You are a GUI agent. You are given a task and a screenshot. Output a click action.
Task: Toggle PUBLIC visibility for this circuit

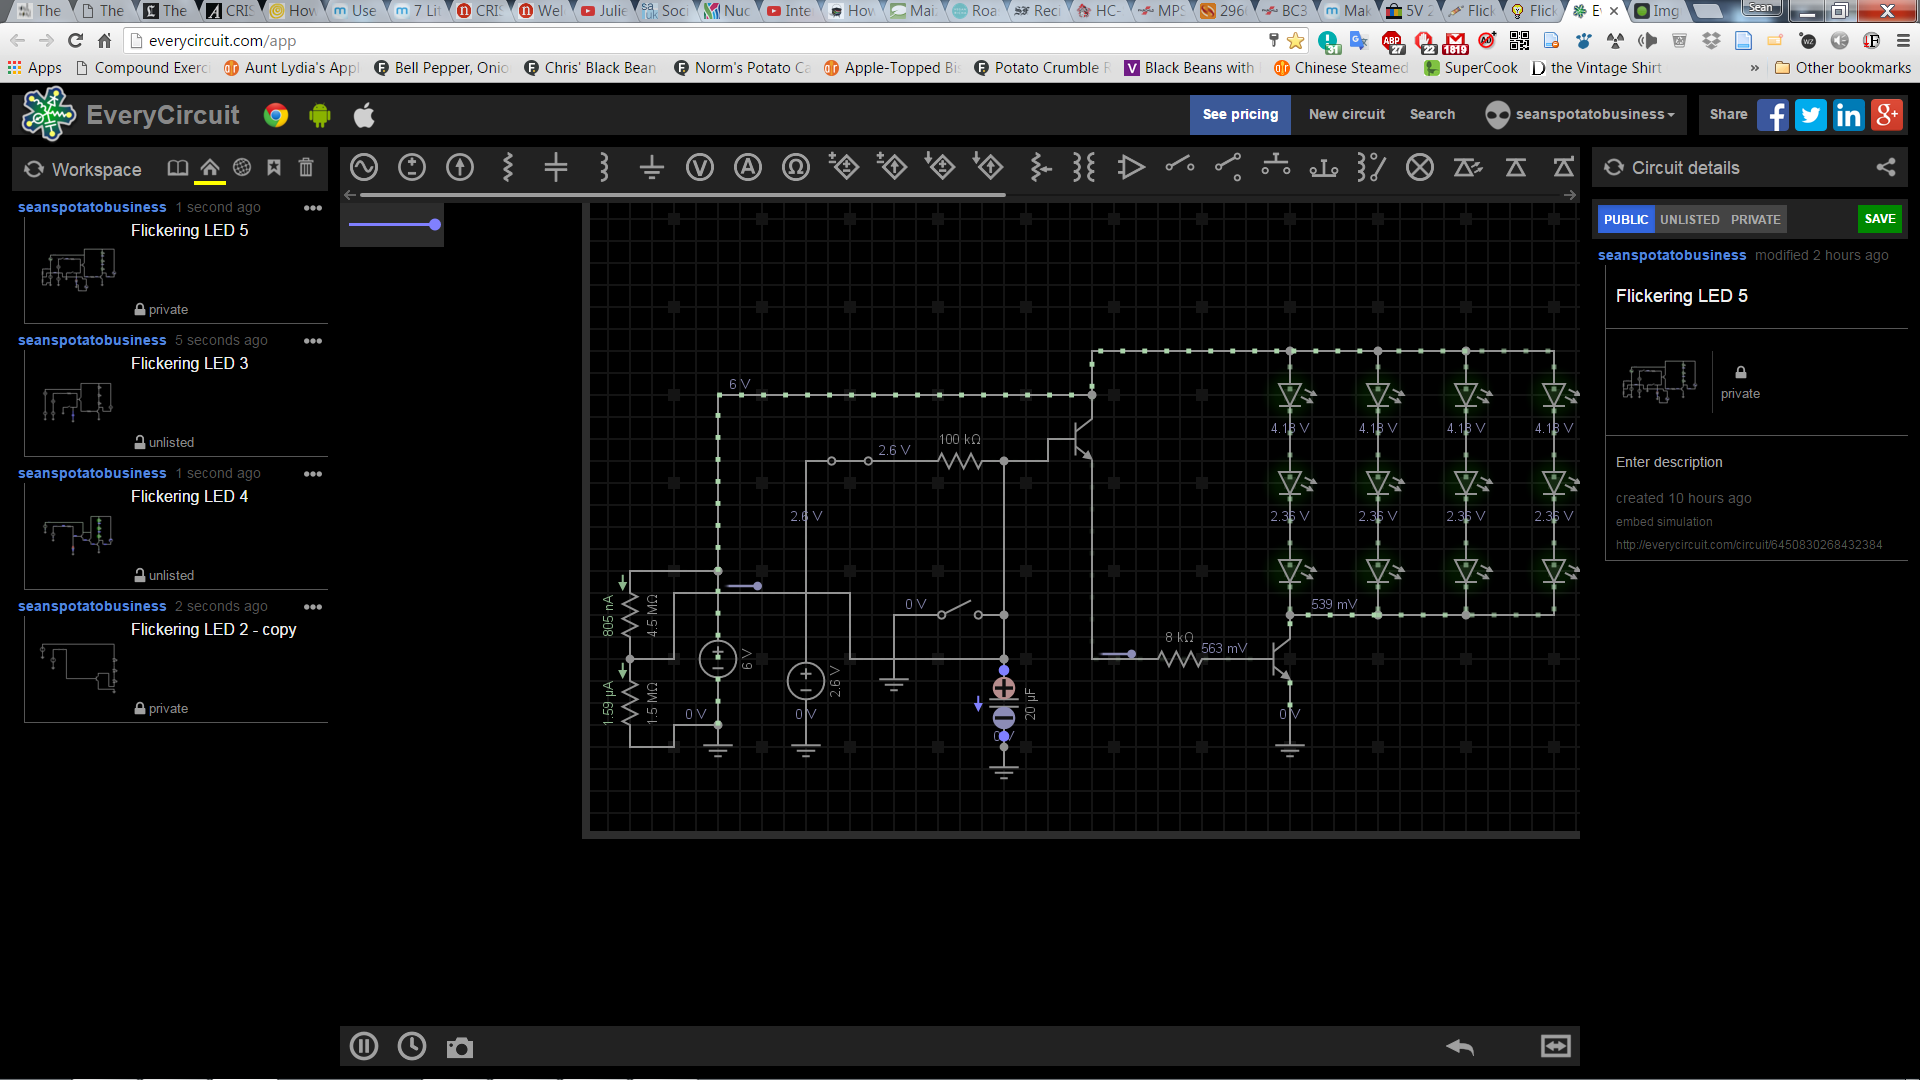(x=1625, y=219)
